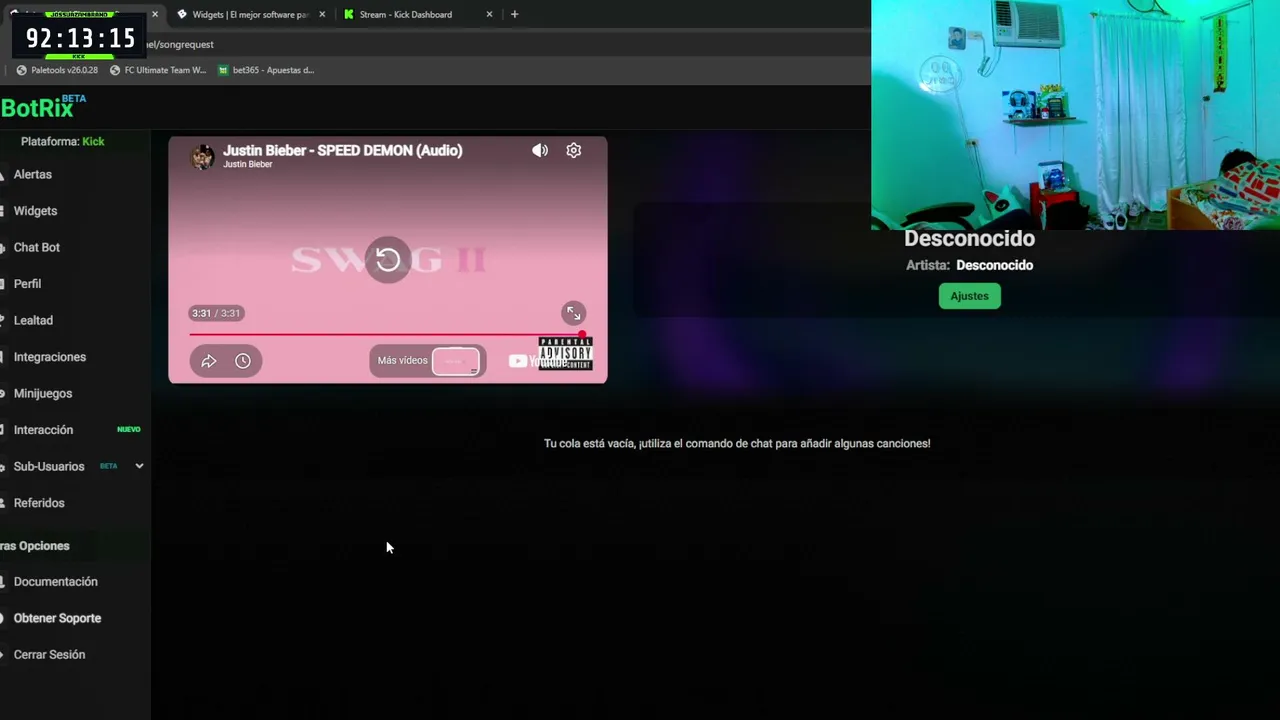The width and height of the screenshot is (1280, 720).
Task: Expand the Sub-Usuarios submenu
Action: pyautogui.click(x=139, y=466)
